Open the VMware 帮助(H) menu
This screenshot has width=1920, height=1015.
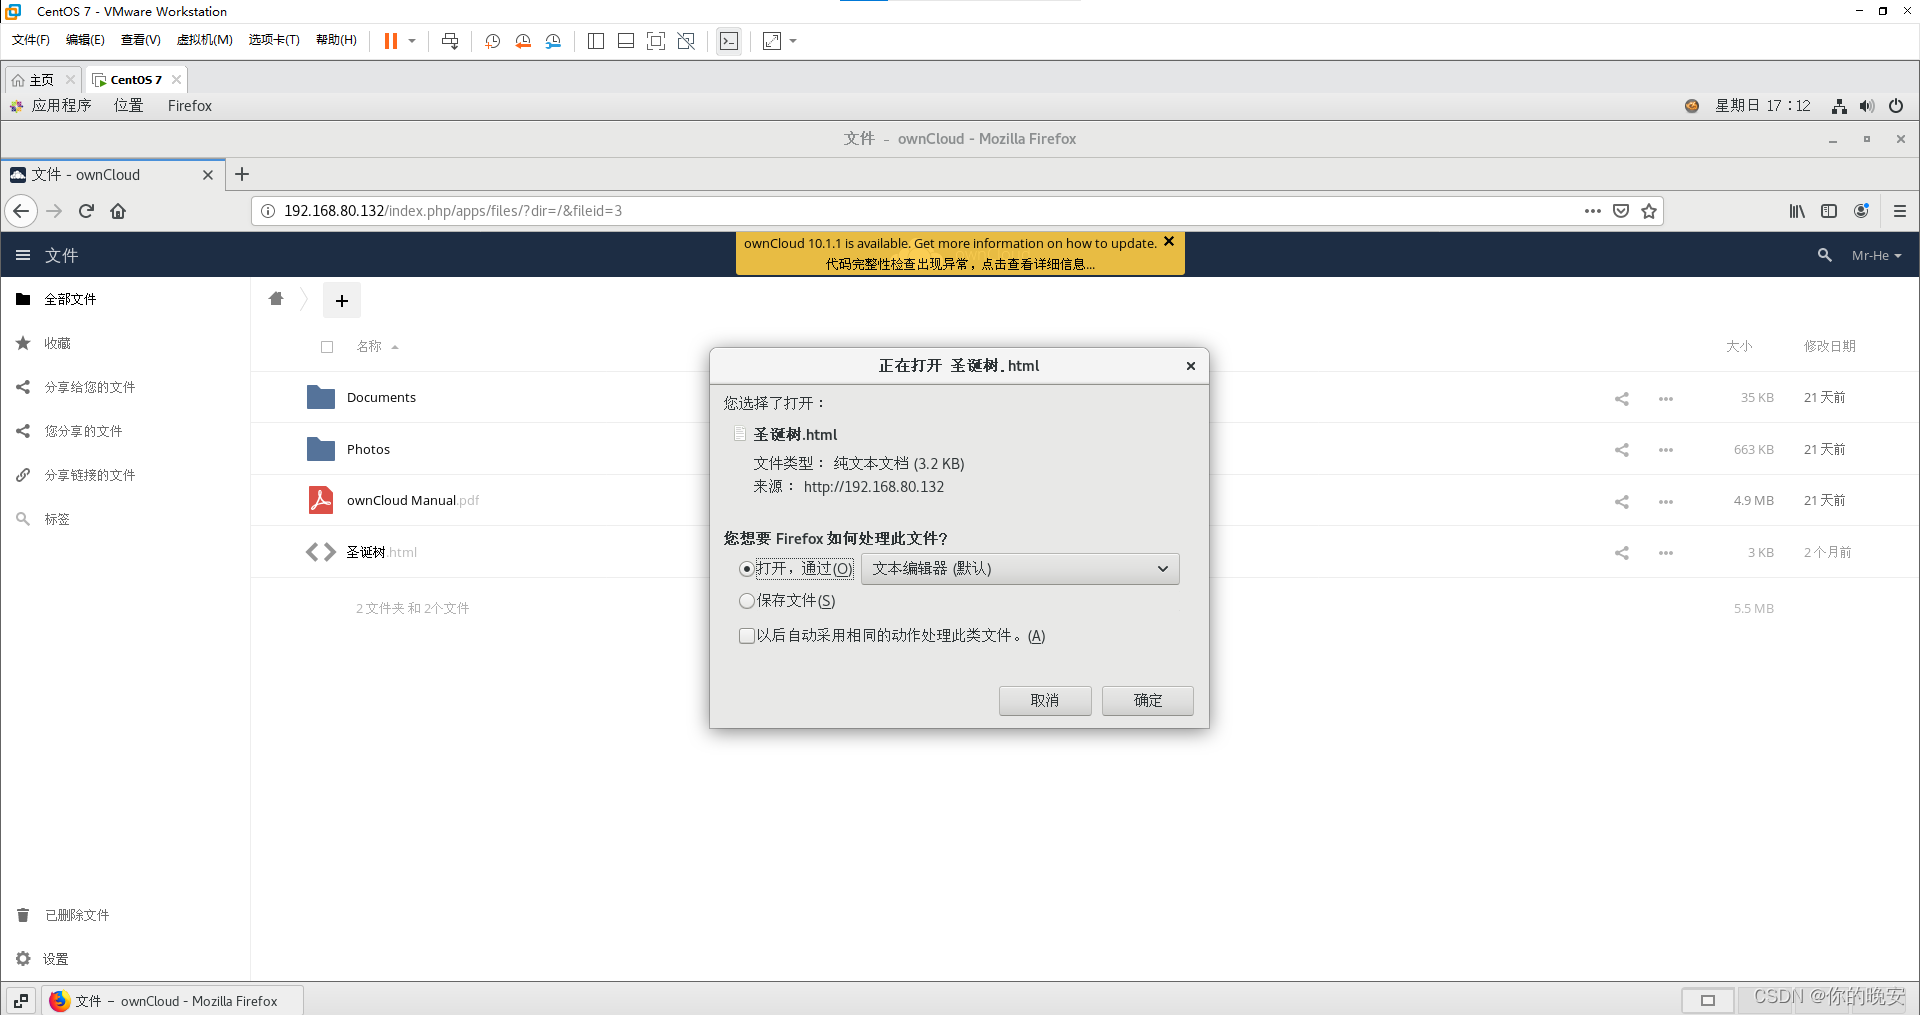(336, 40)
